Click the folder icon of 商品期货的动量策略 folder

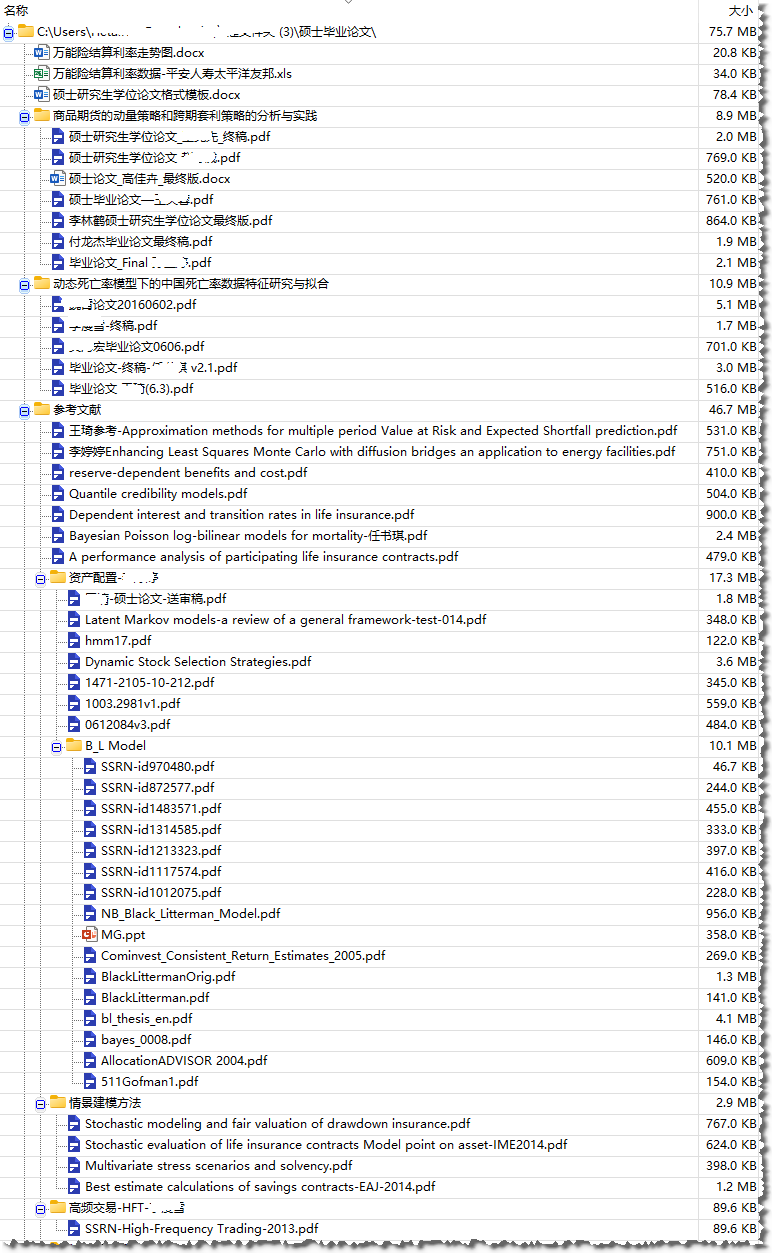click(42, 115)
